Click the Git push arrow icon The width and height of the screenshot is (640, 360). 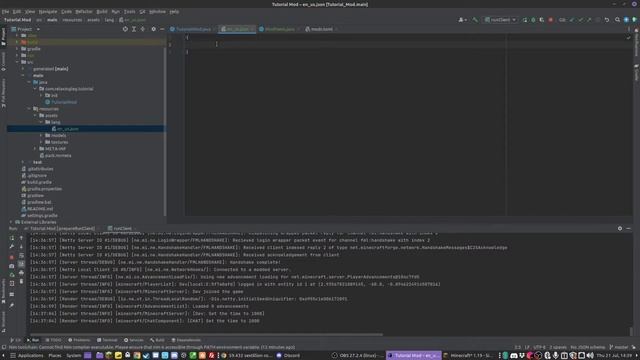[x=589, y=20]
